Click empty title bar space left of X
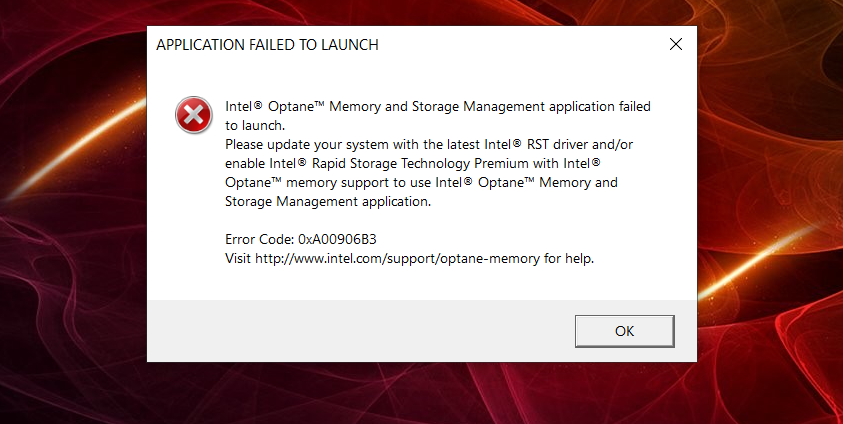Image resolution: width=843 pixels, height=424 pixels. pyautogui.click(x=520, y=45)
